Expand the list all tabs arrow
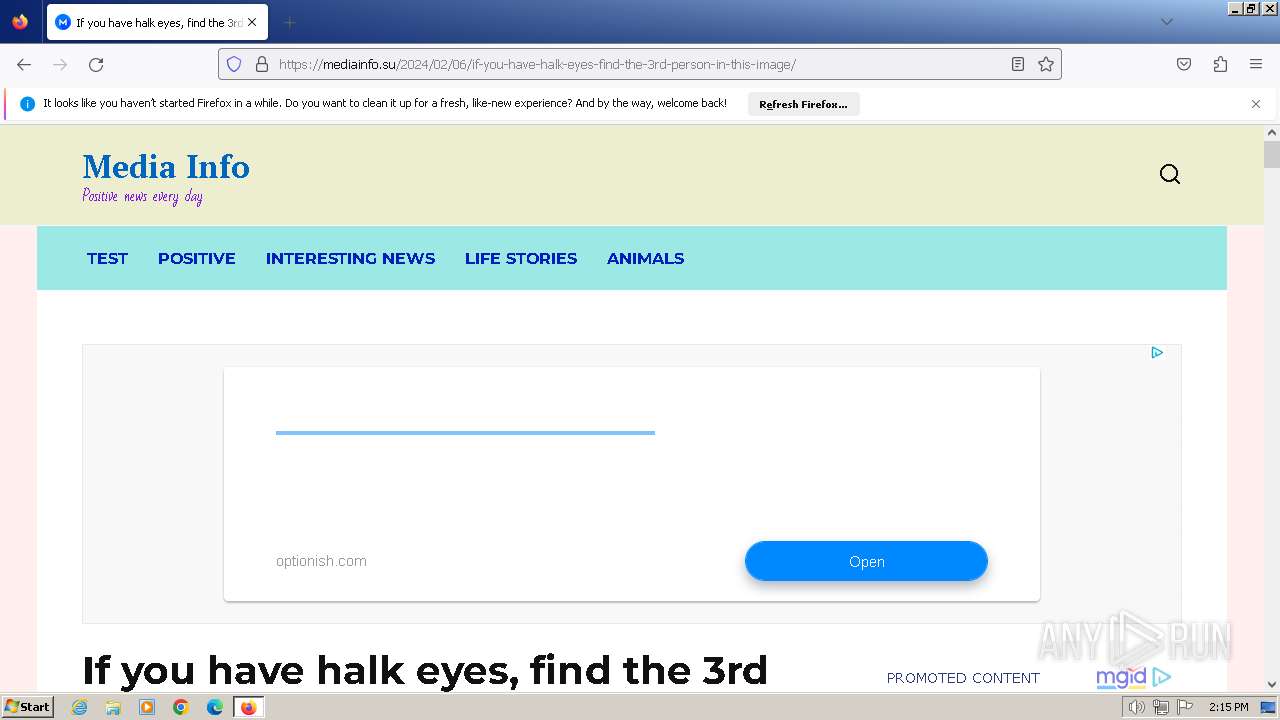Screen dimensions: 1280x720 point(1166,22)
